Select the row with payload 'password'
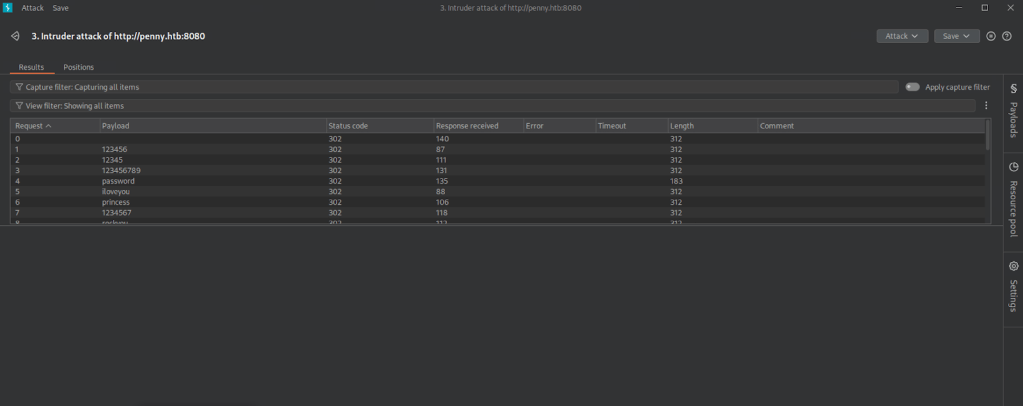This screenshot has height=406, width=1023. tap(118, 181)
